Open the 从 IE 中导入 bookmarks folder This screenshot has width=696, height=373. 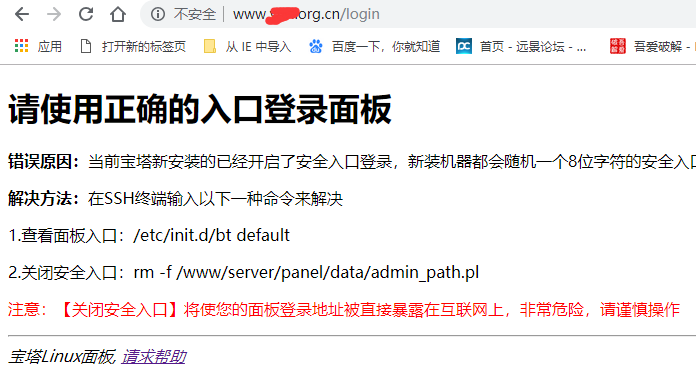(x=247, y=46)
